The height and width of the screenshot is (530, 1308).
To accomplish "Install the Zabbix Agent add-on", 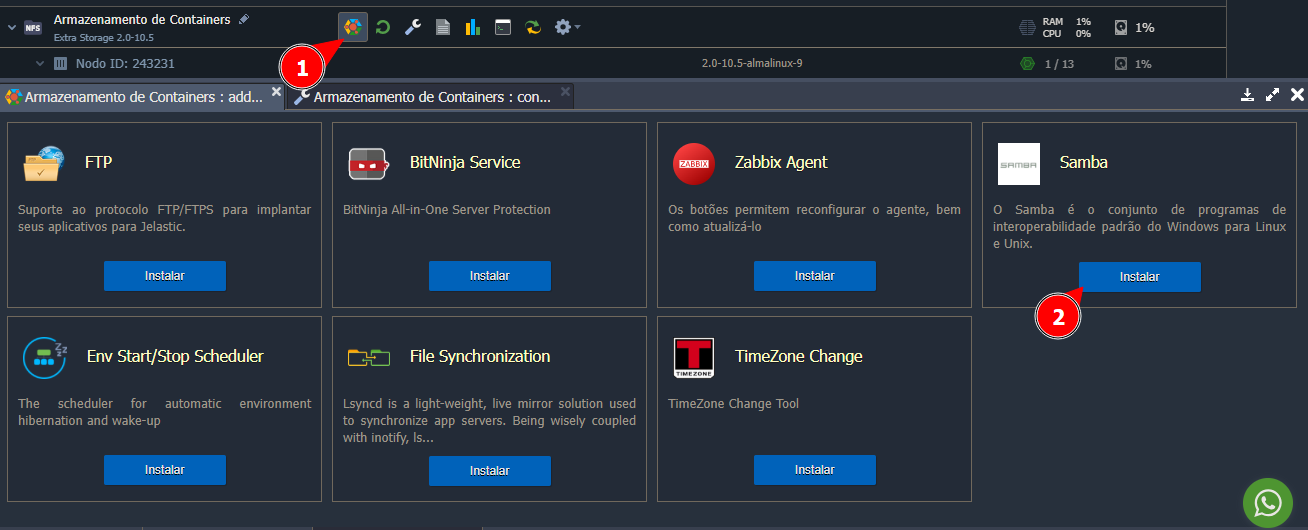I will click(x=814, y=276).
